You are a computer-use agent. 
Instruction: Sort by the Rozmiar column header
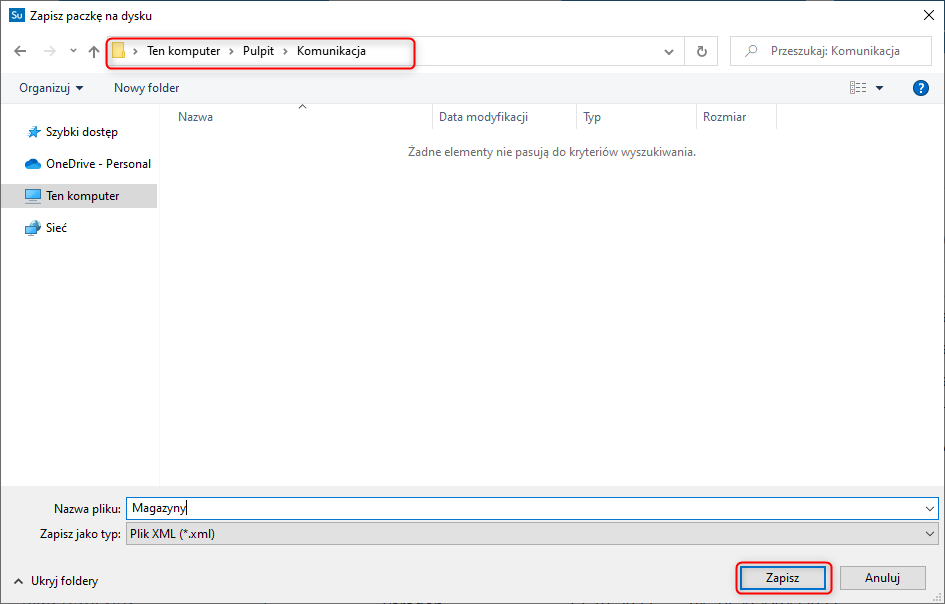(736, 117)
